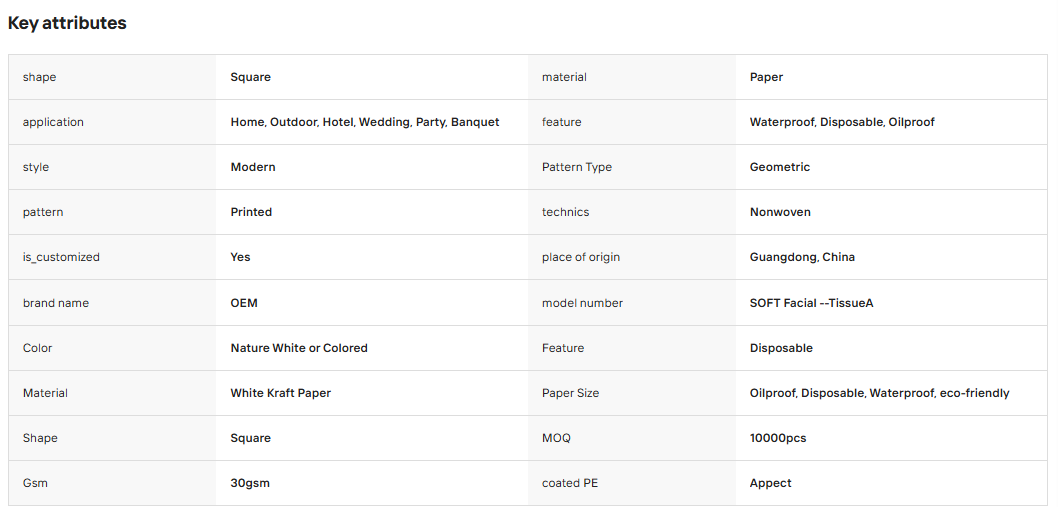Image resolution: width=1058 pixels, height=507 pixels.
Task: Select the 'Yes' is_customized value
Action: click(x=240, y=257)
